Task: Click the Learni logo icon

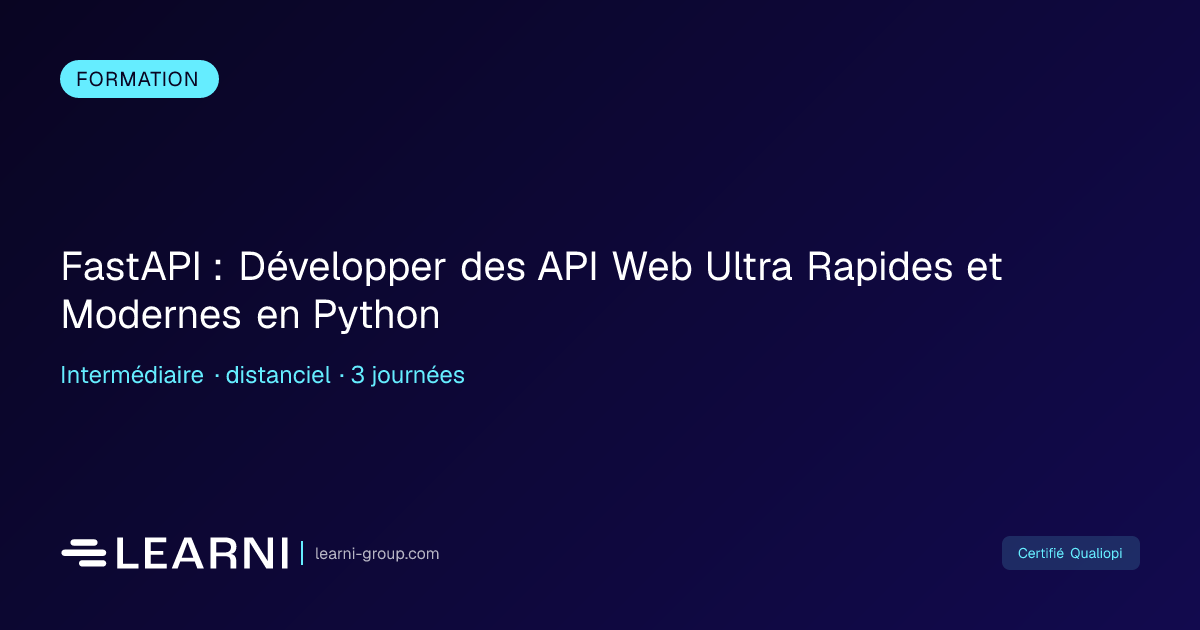Action: click(x=84, y=553)
